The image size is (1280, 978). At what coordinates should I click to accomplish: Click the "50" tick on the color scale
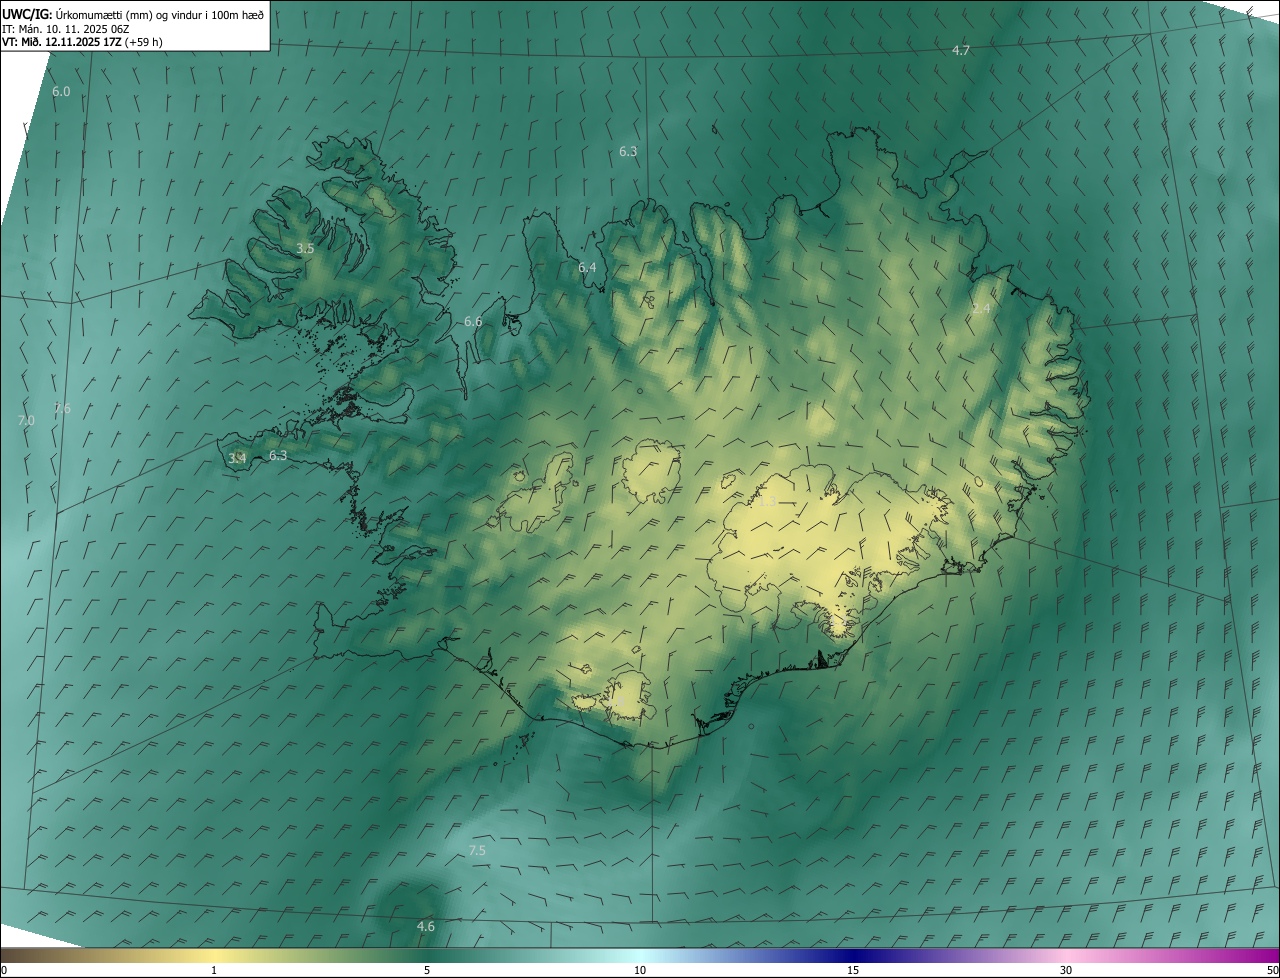click(1272, 970)
